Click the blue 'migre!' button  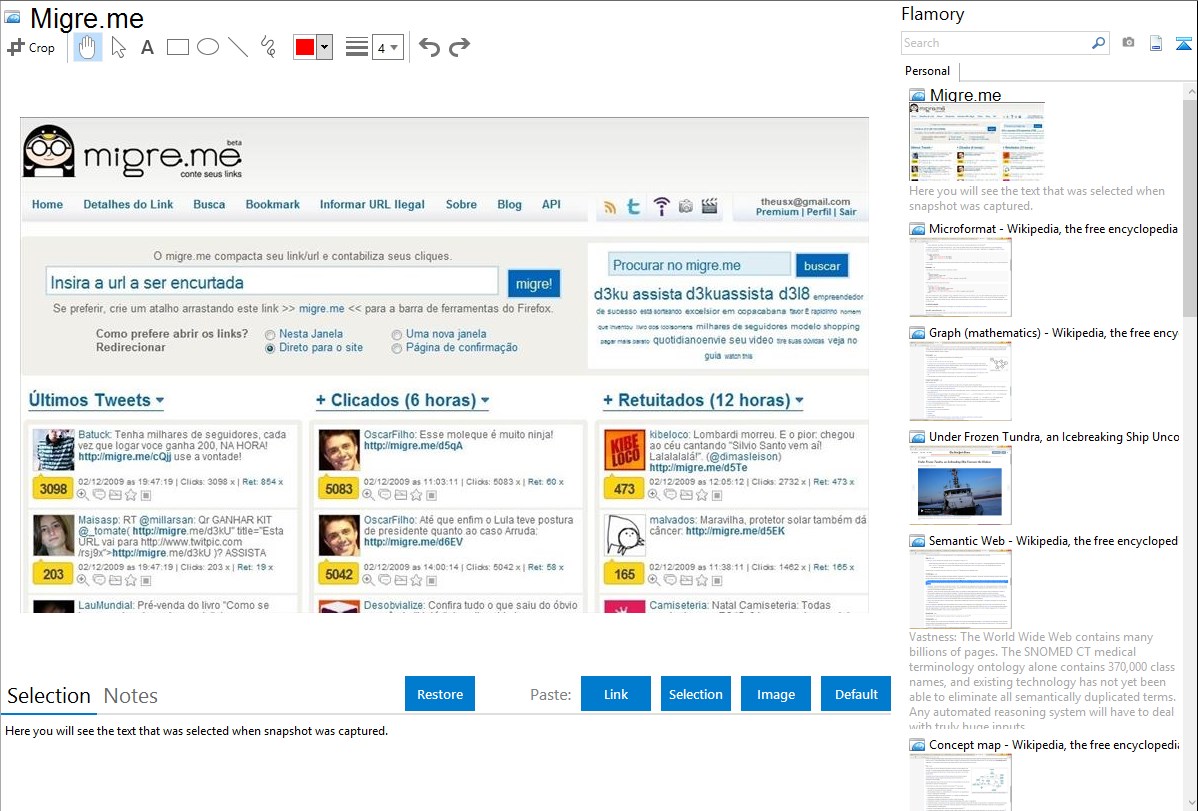coord(534,284)
